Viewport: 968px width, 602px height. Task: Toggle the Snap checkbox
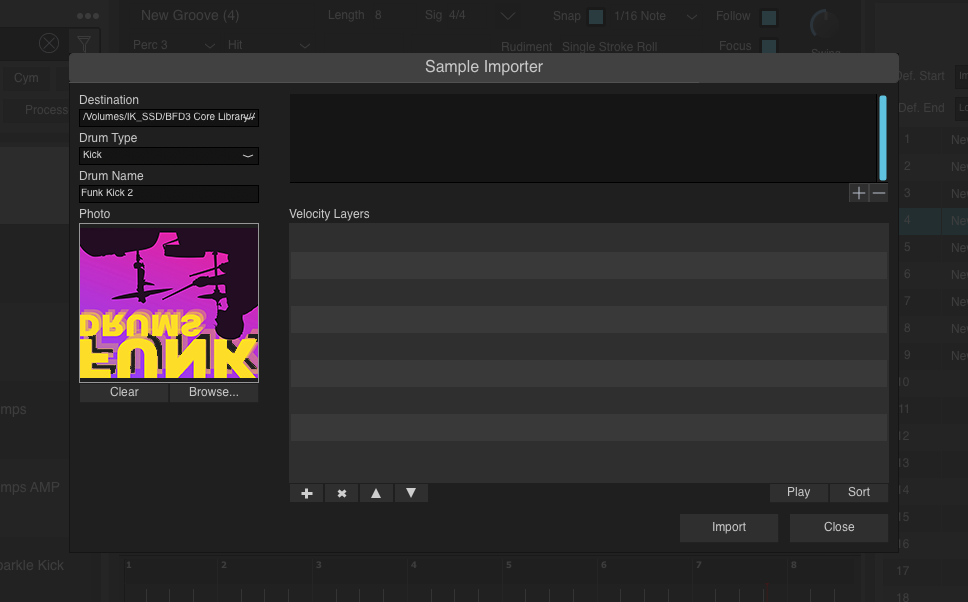596,17
